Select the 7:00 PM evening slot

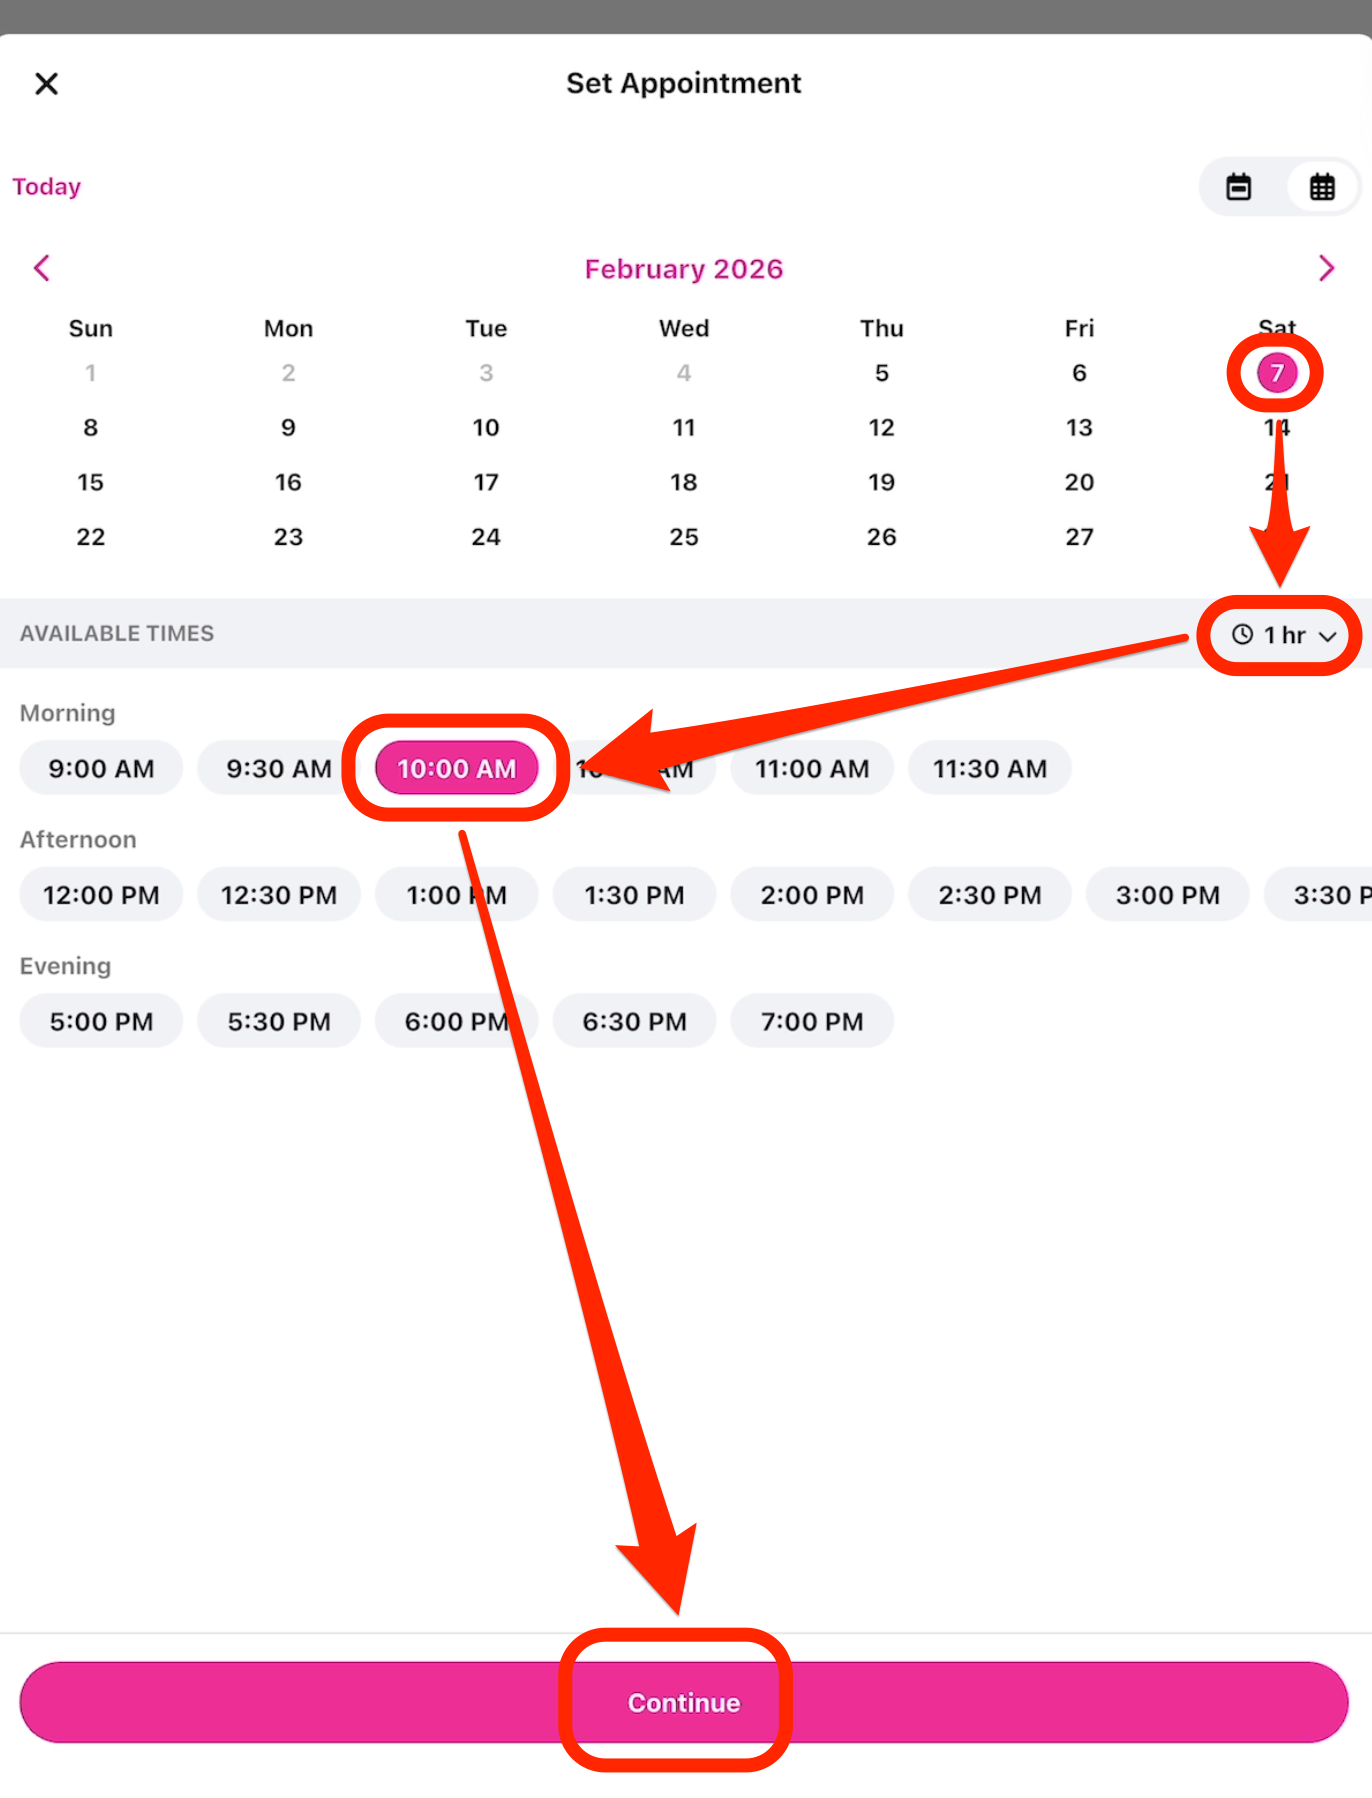811,1021
